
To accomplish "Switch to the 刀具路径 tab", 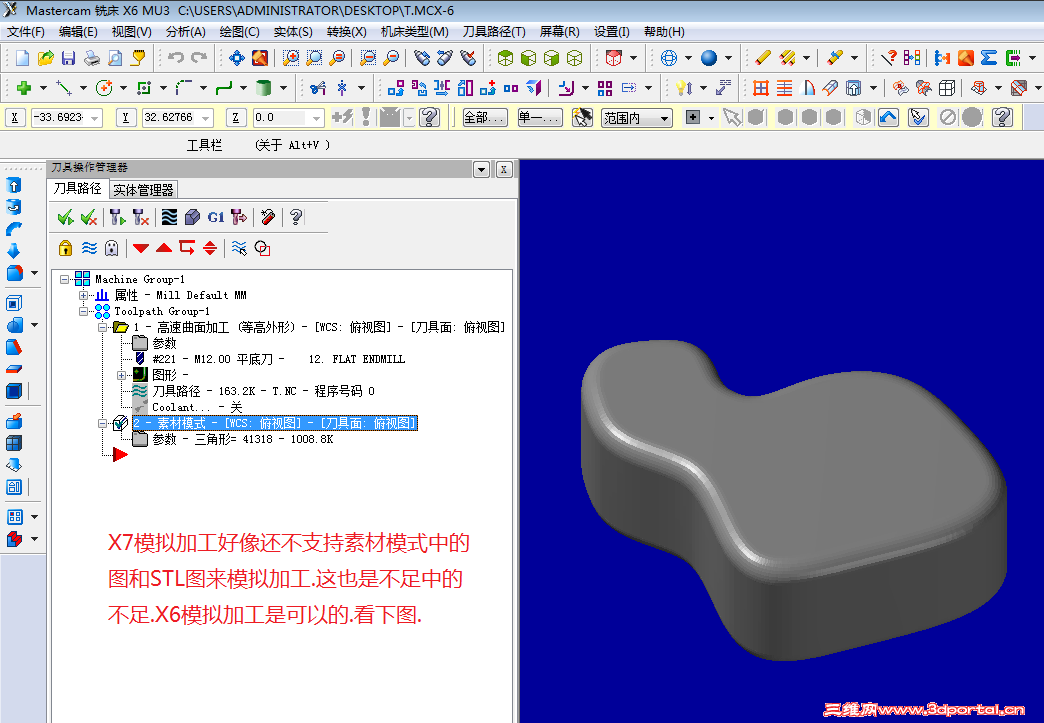I will pos(78,189).
